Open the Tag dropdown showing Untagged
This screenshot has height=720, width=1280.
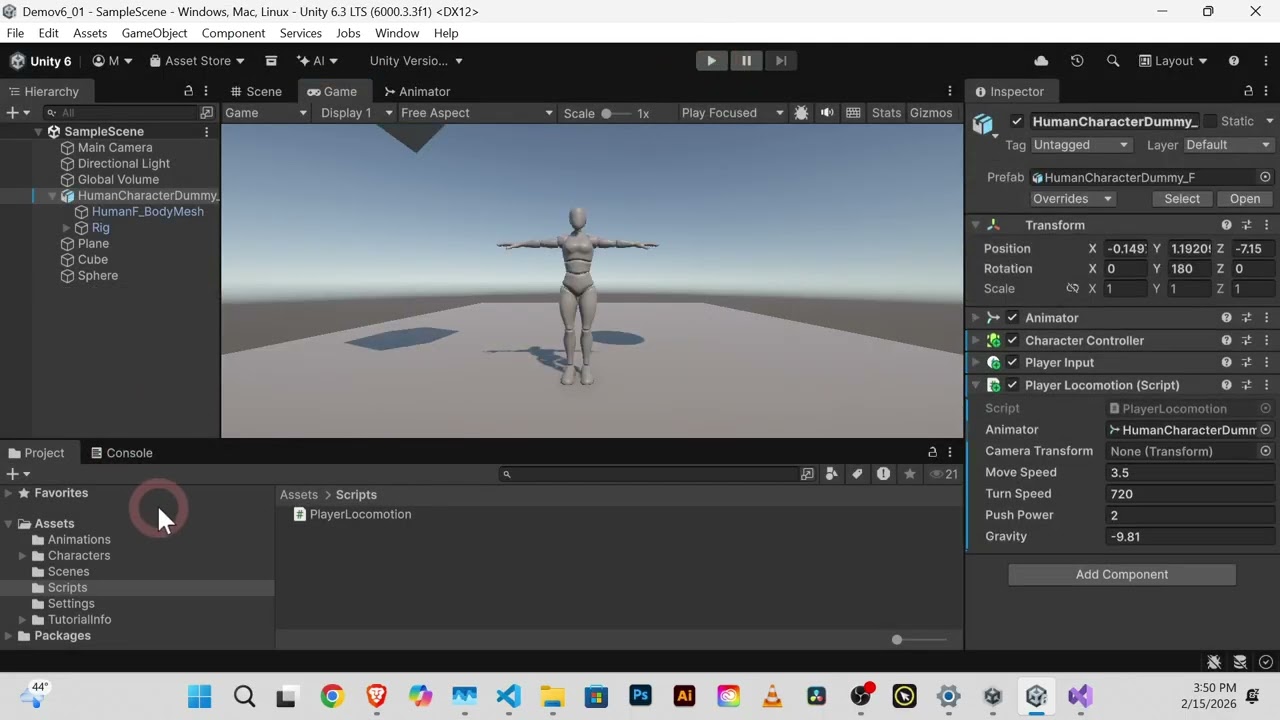[x=1080, y=145]
